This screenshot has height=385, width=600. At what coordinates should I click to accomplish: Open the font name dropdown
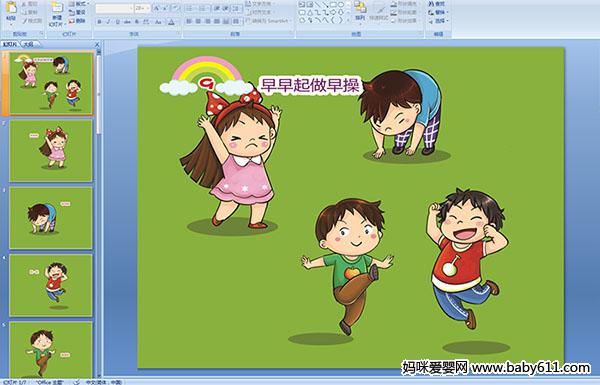point(114,8)
